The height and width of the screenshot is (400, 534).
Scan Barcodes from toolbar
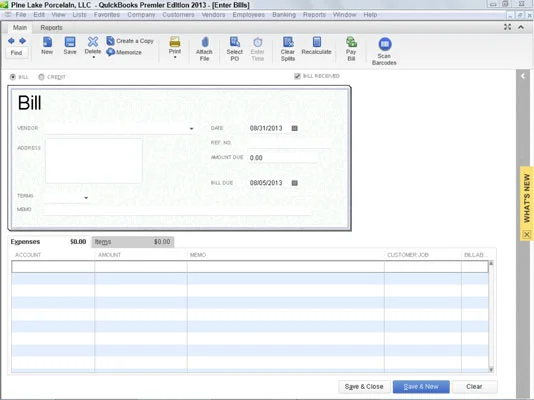point(384,51)
